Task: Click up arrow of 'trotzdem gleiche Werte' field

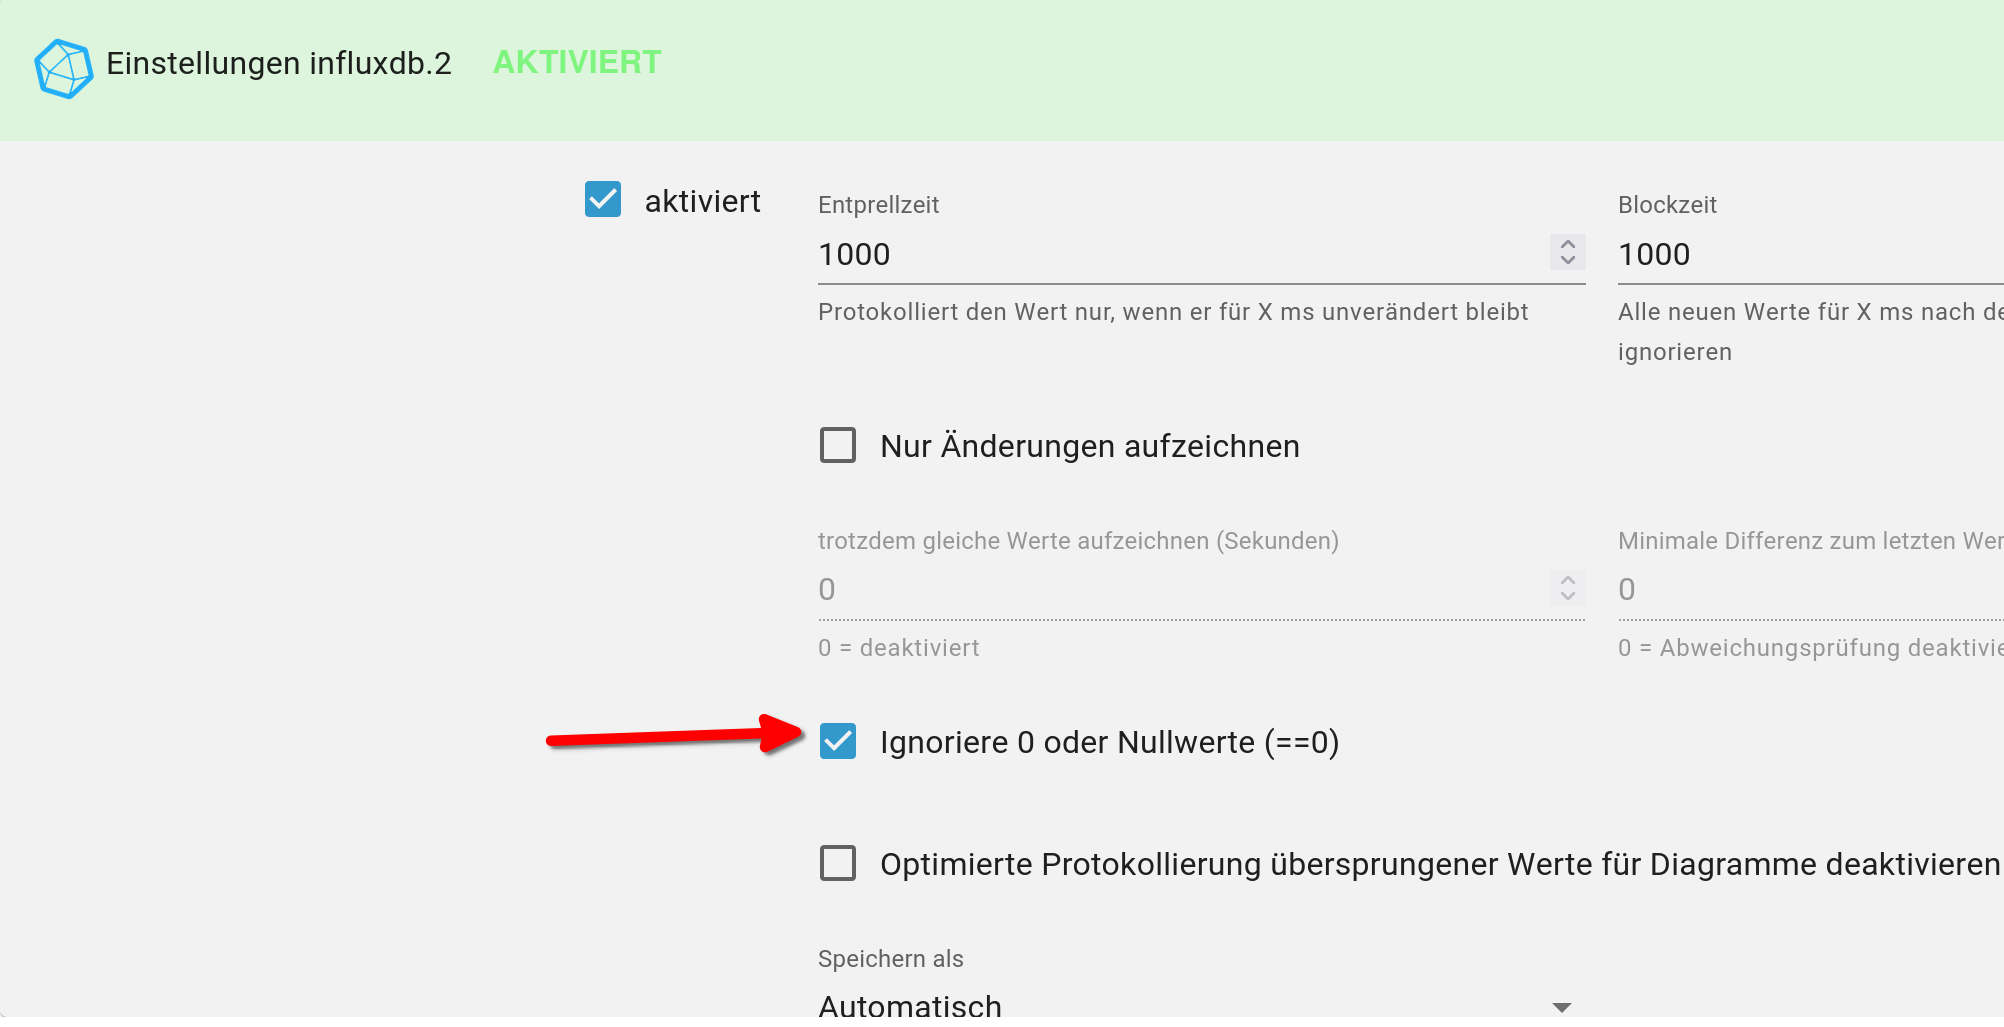Action: point(1567,579)
